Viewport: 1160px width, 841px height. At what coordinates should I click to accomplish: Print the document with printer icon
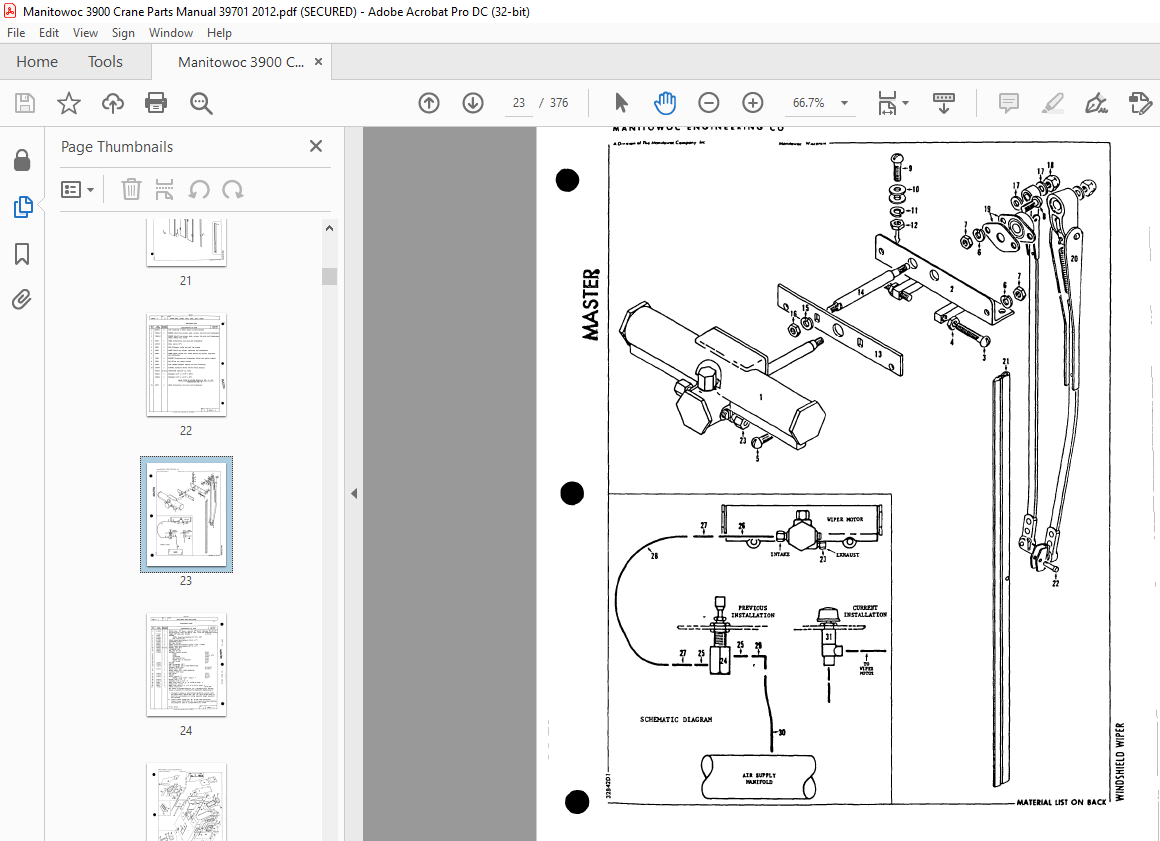click(x=156, y=103)
